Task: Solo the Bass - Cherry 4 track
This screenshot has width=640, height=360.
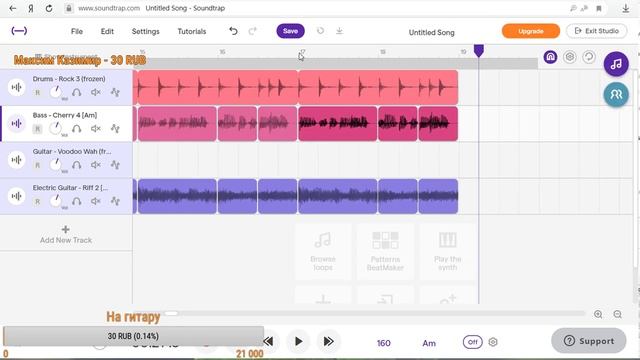Action: coord(76,129)
